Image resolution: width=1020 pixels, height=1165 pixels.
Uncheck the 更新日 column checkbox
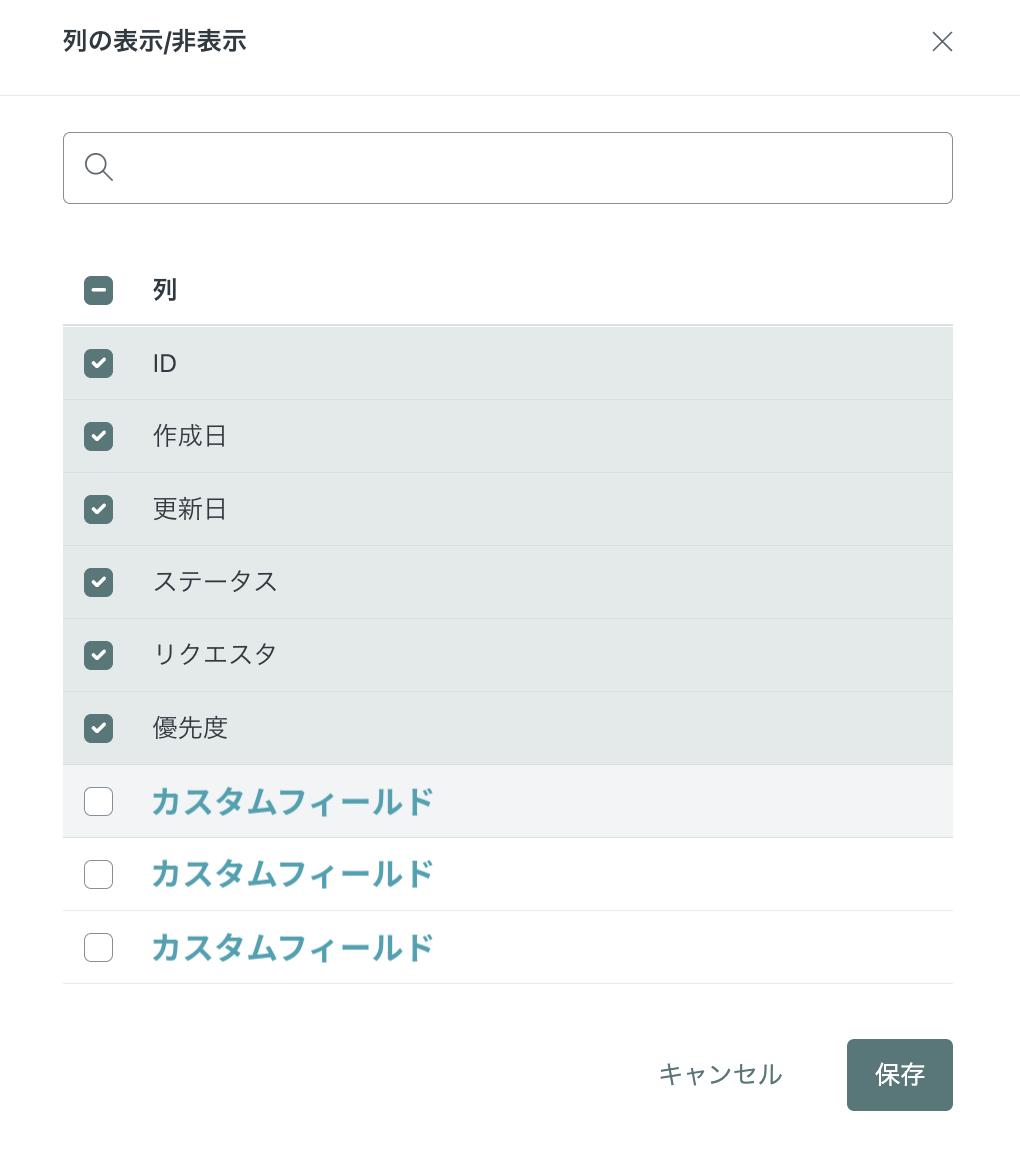[x=99, y=510]
